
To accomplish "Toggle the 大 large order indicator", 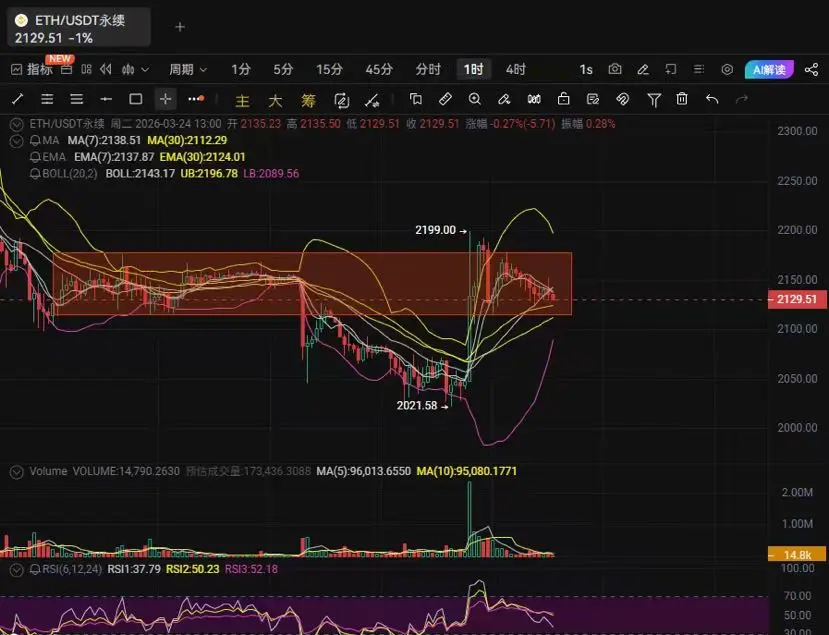I will tap(275, 100).
